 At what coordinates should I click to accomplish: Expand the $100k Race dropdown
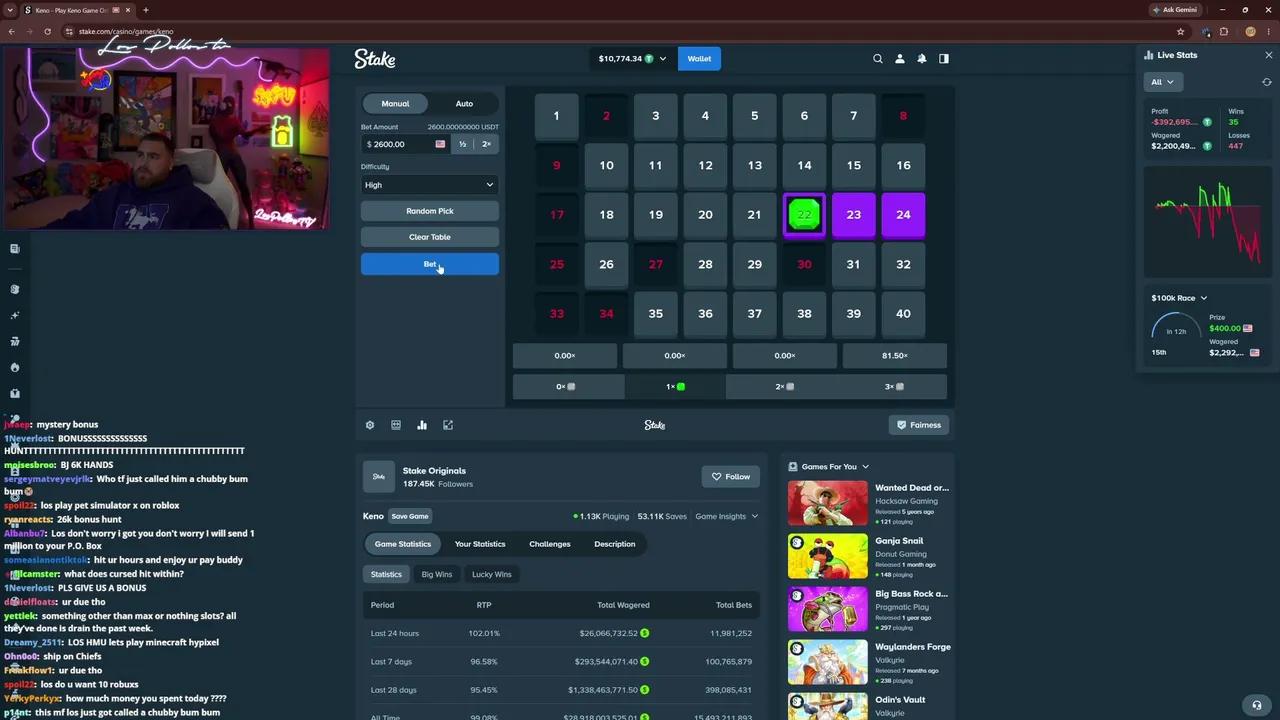pyautogui.click(x=1179, y=298)
